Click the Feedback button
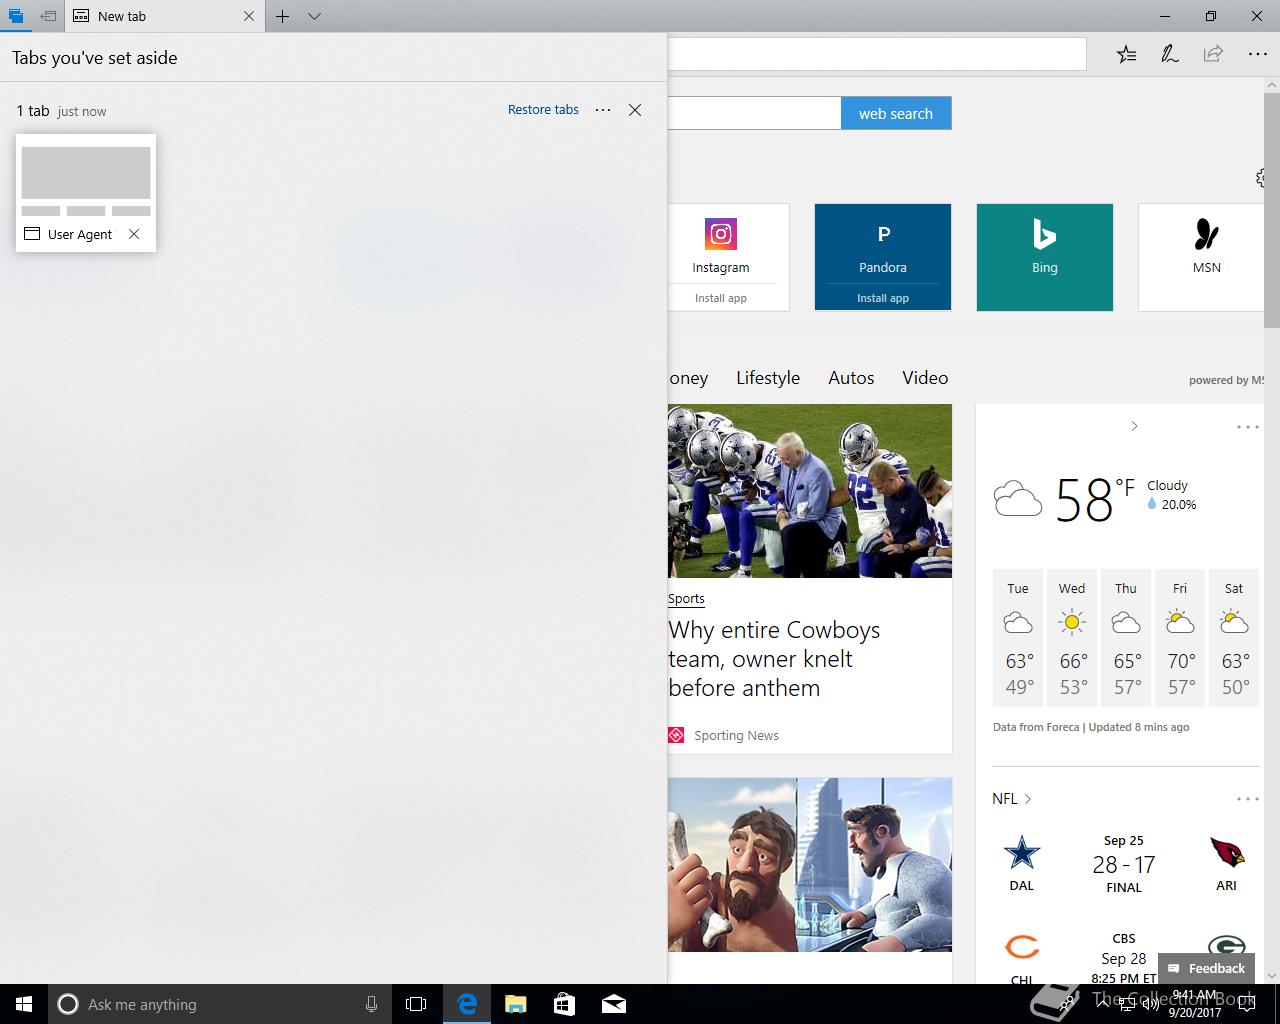 [1207, 968]
